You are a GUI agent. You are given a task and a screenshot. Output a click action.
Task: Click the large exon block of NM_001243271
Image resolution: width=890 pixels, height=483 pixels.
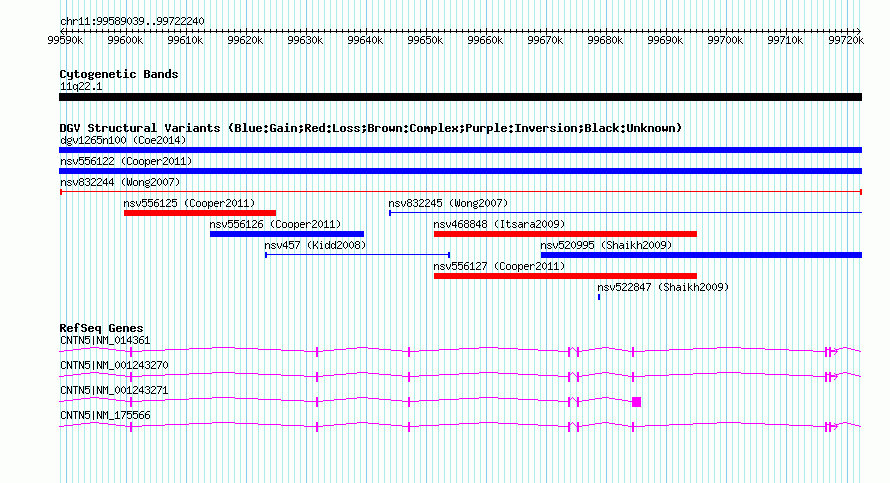(636, 402)
